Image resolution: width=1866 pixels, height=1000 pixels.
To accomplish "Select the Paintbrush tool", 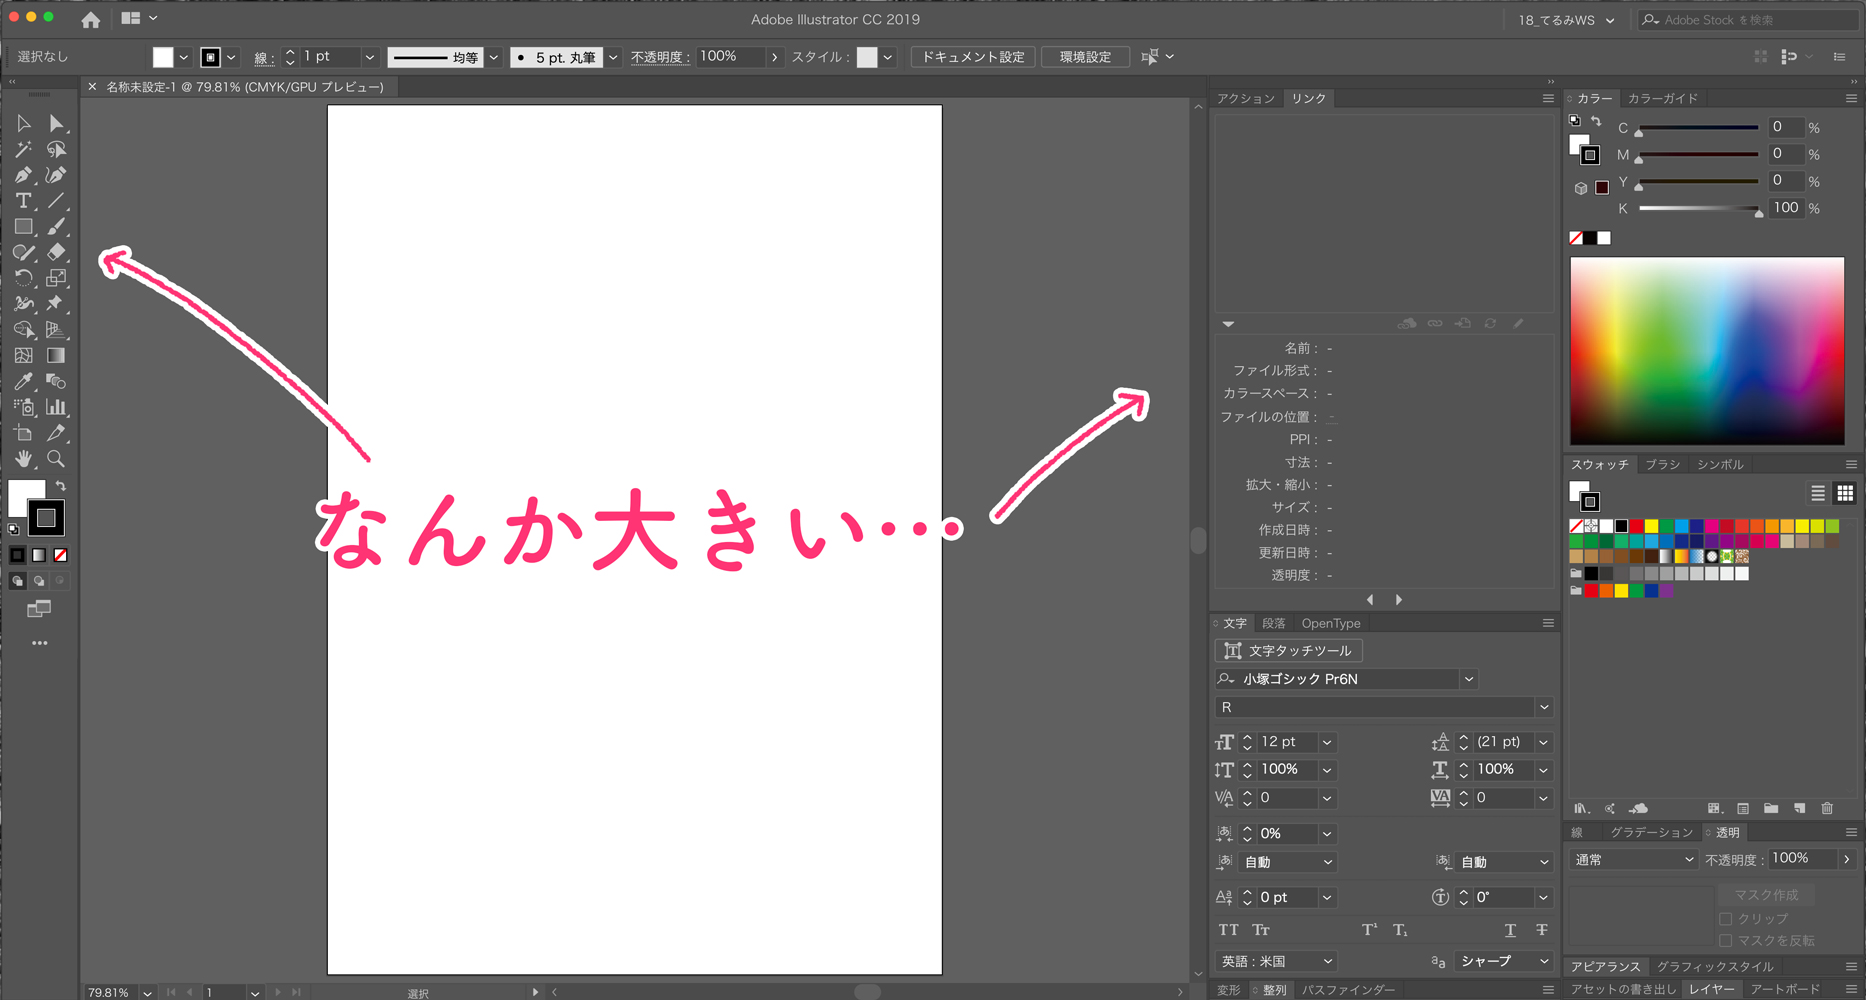I will 56,227.
